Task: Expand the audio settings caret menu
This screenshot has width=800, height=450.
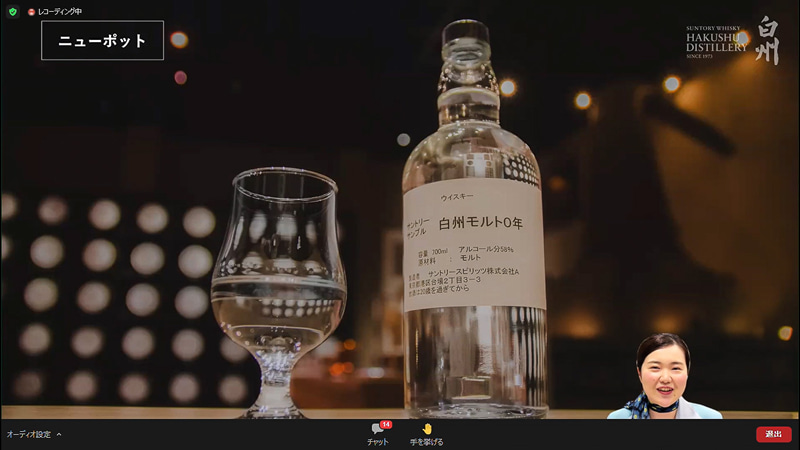Action: tap(59, 435)
